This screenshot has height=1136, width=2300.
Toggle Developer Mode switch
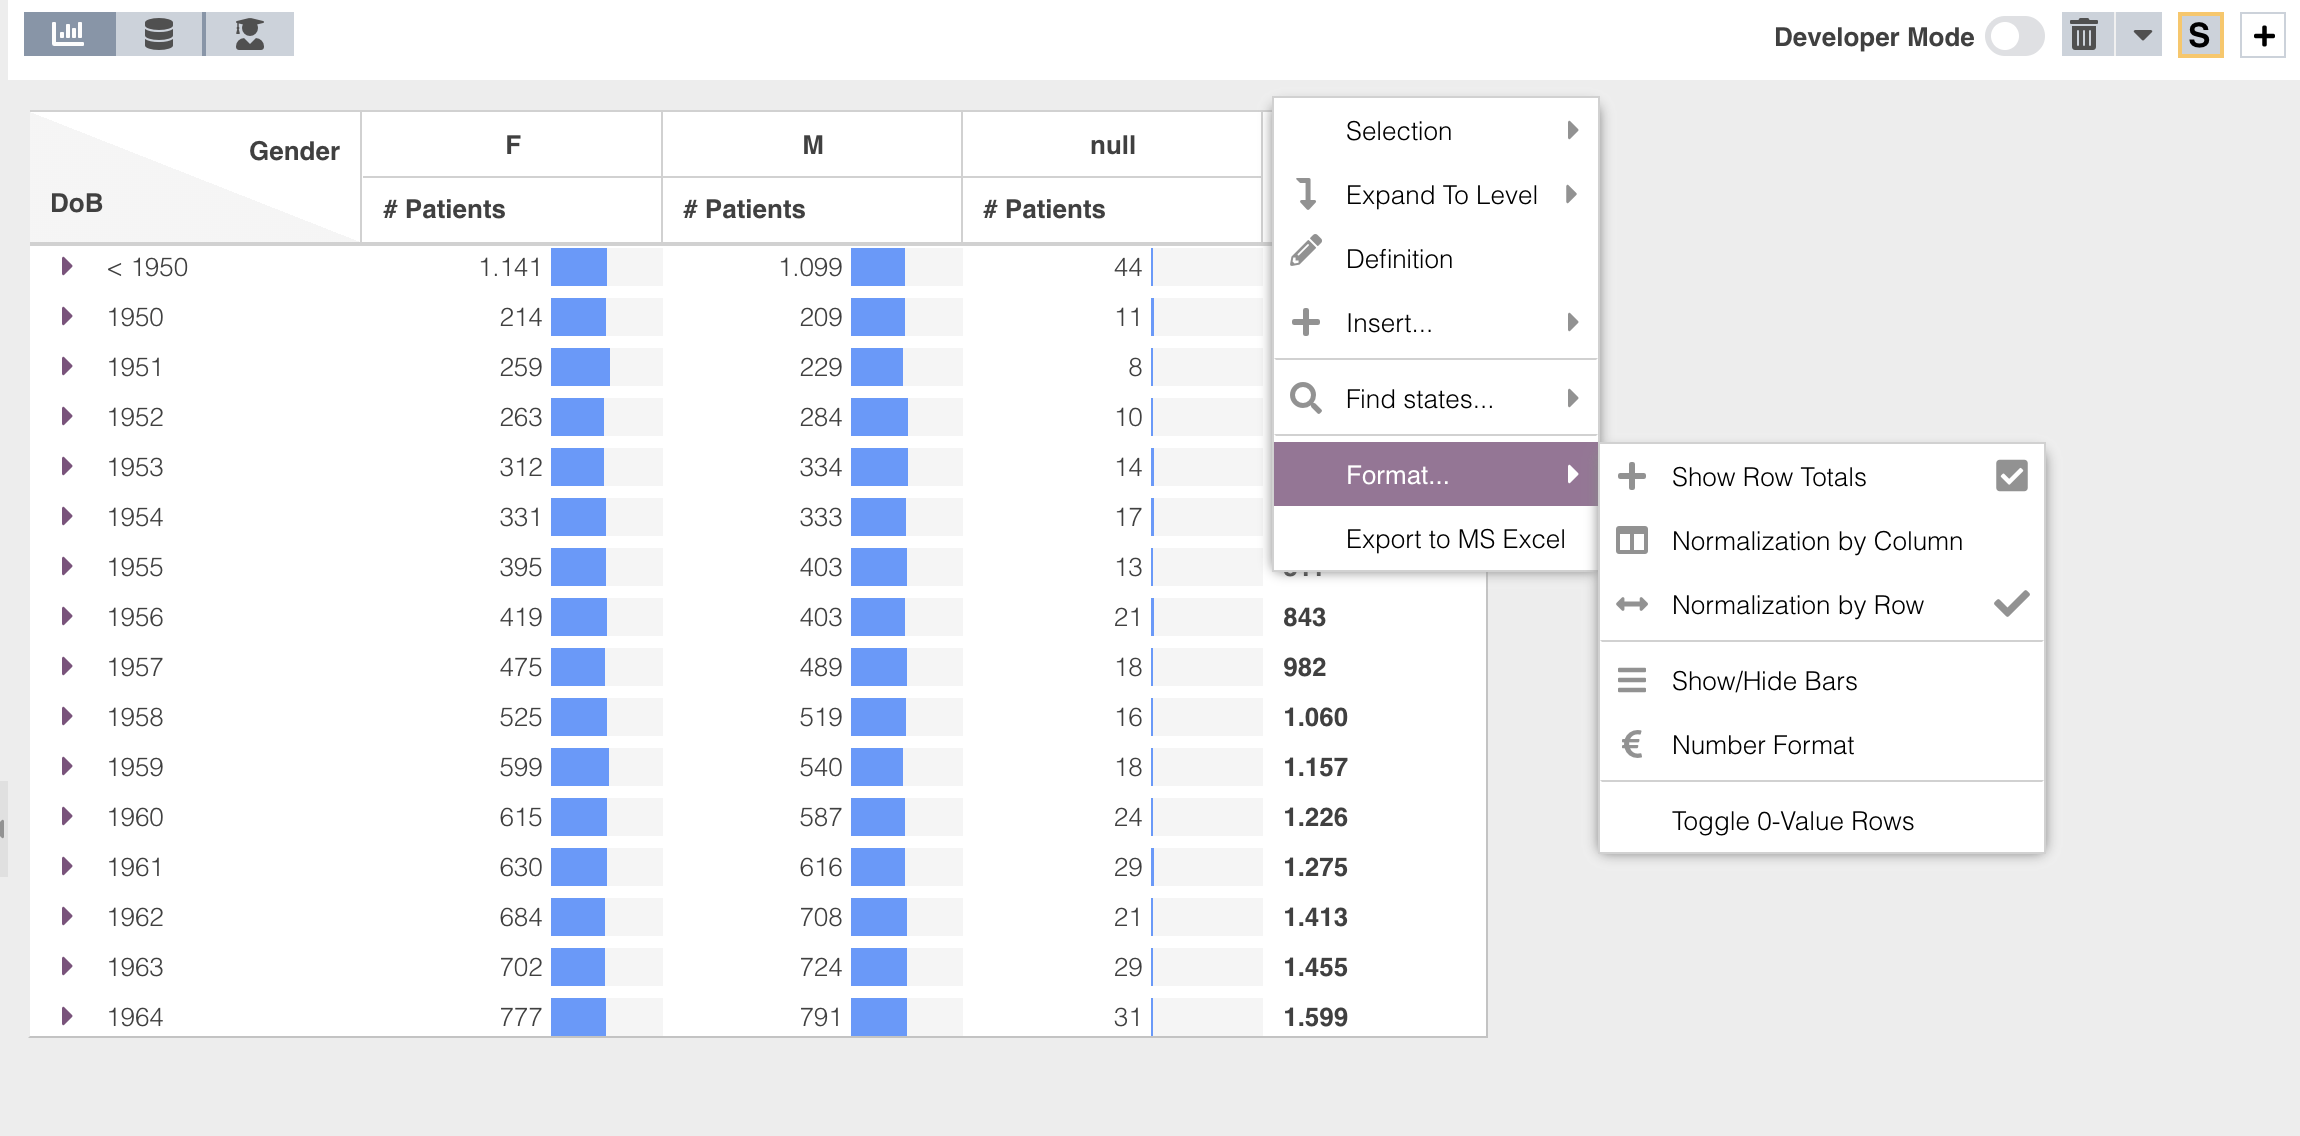[x=2013, y=37]
